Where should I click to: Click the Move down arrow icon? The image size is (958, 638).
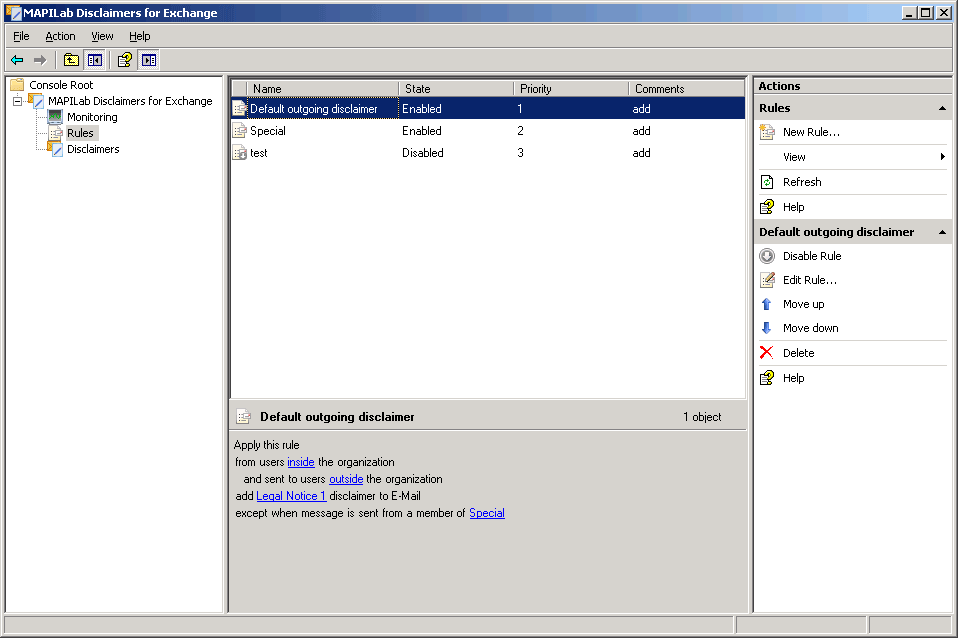tap(766, 328)
